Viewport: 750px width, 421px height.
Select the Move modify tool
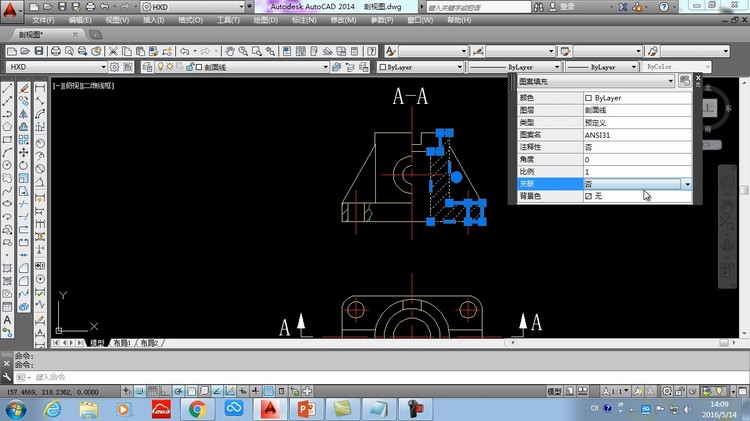[23, 153]
